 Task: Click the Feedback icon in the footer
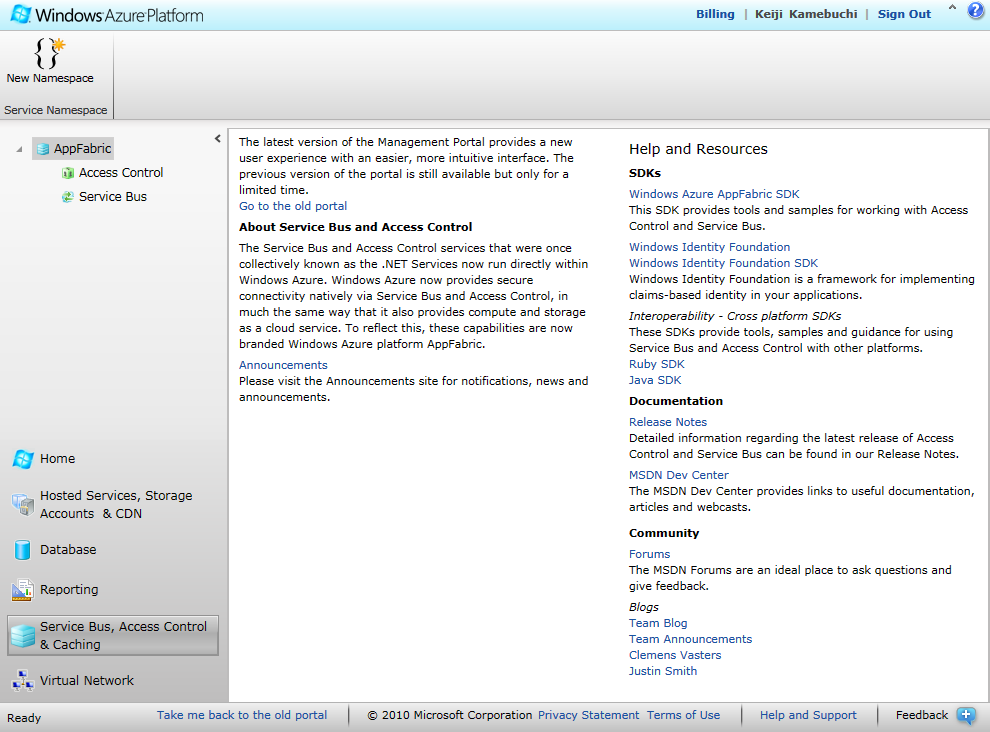pos(965,715)
